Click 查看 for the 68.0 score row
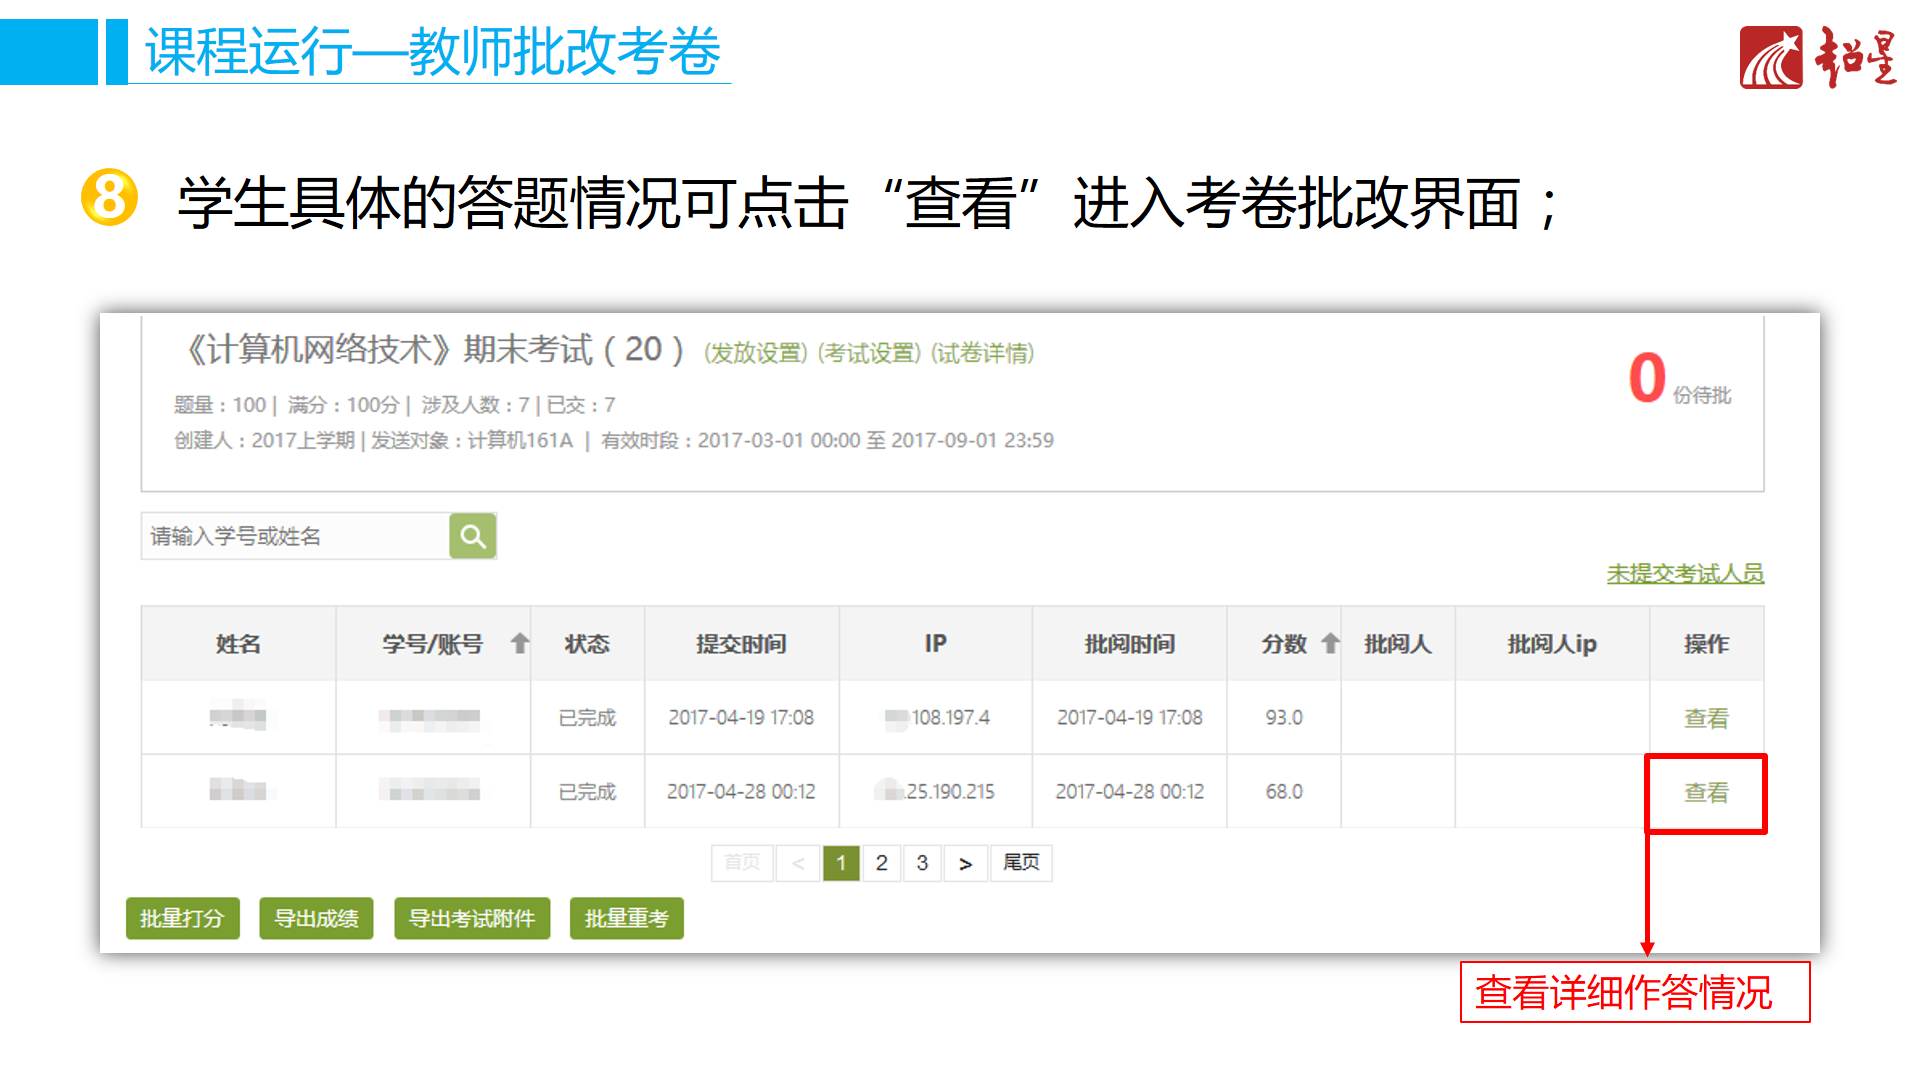This screenshot has height=1080, width=1920. click(x=1706, y=793)
